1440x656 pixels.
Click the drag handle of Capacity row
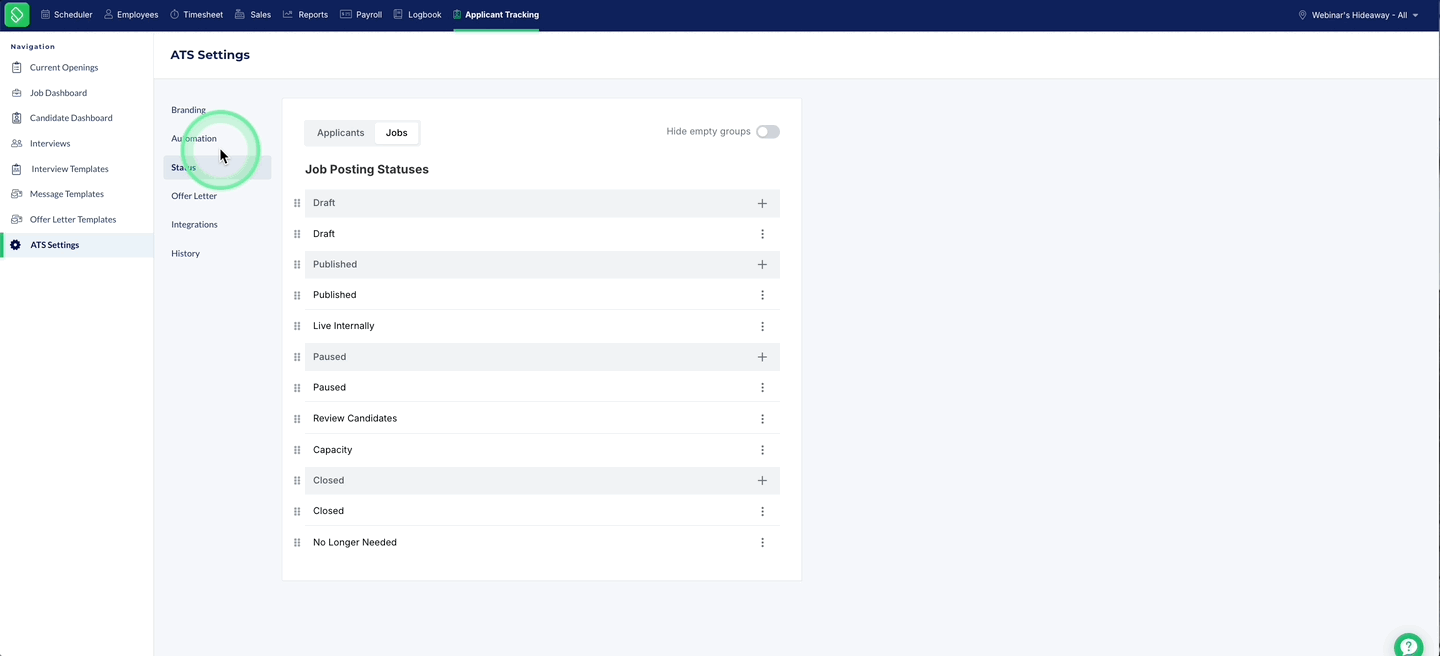(x=297, y=450)
